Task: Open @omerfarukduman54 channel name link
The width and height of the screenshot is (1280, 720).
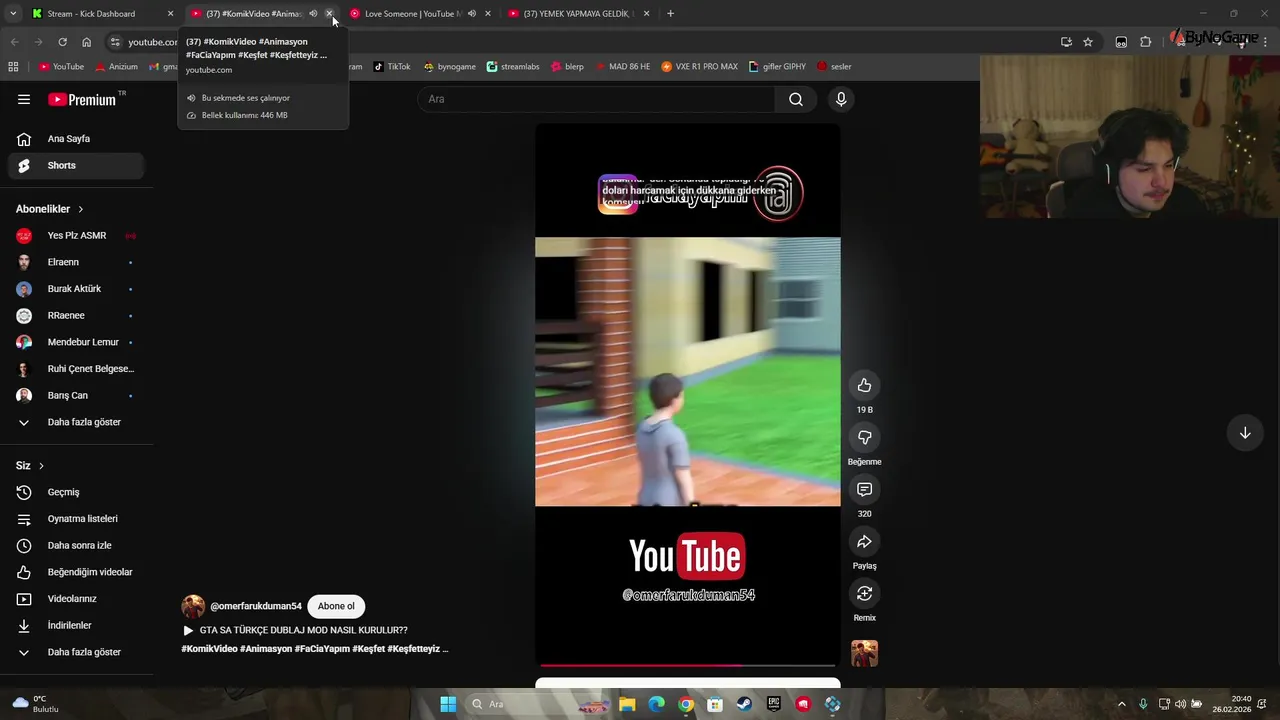Action: coord(256,606)
